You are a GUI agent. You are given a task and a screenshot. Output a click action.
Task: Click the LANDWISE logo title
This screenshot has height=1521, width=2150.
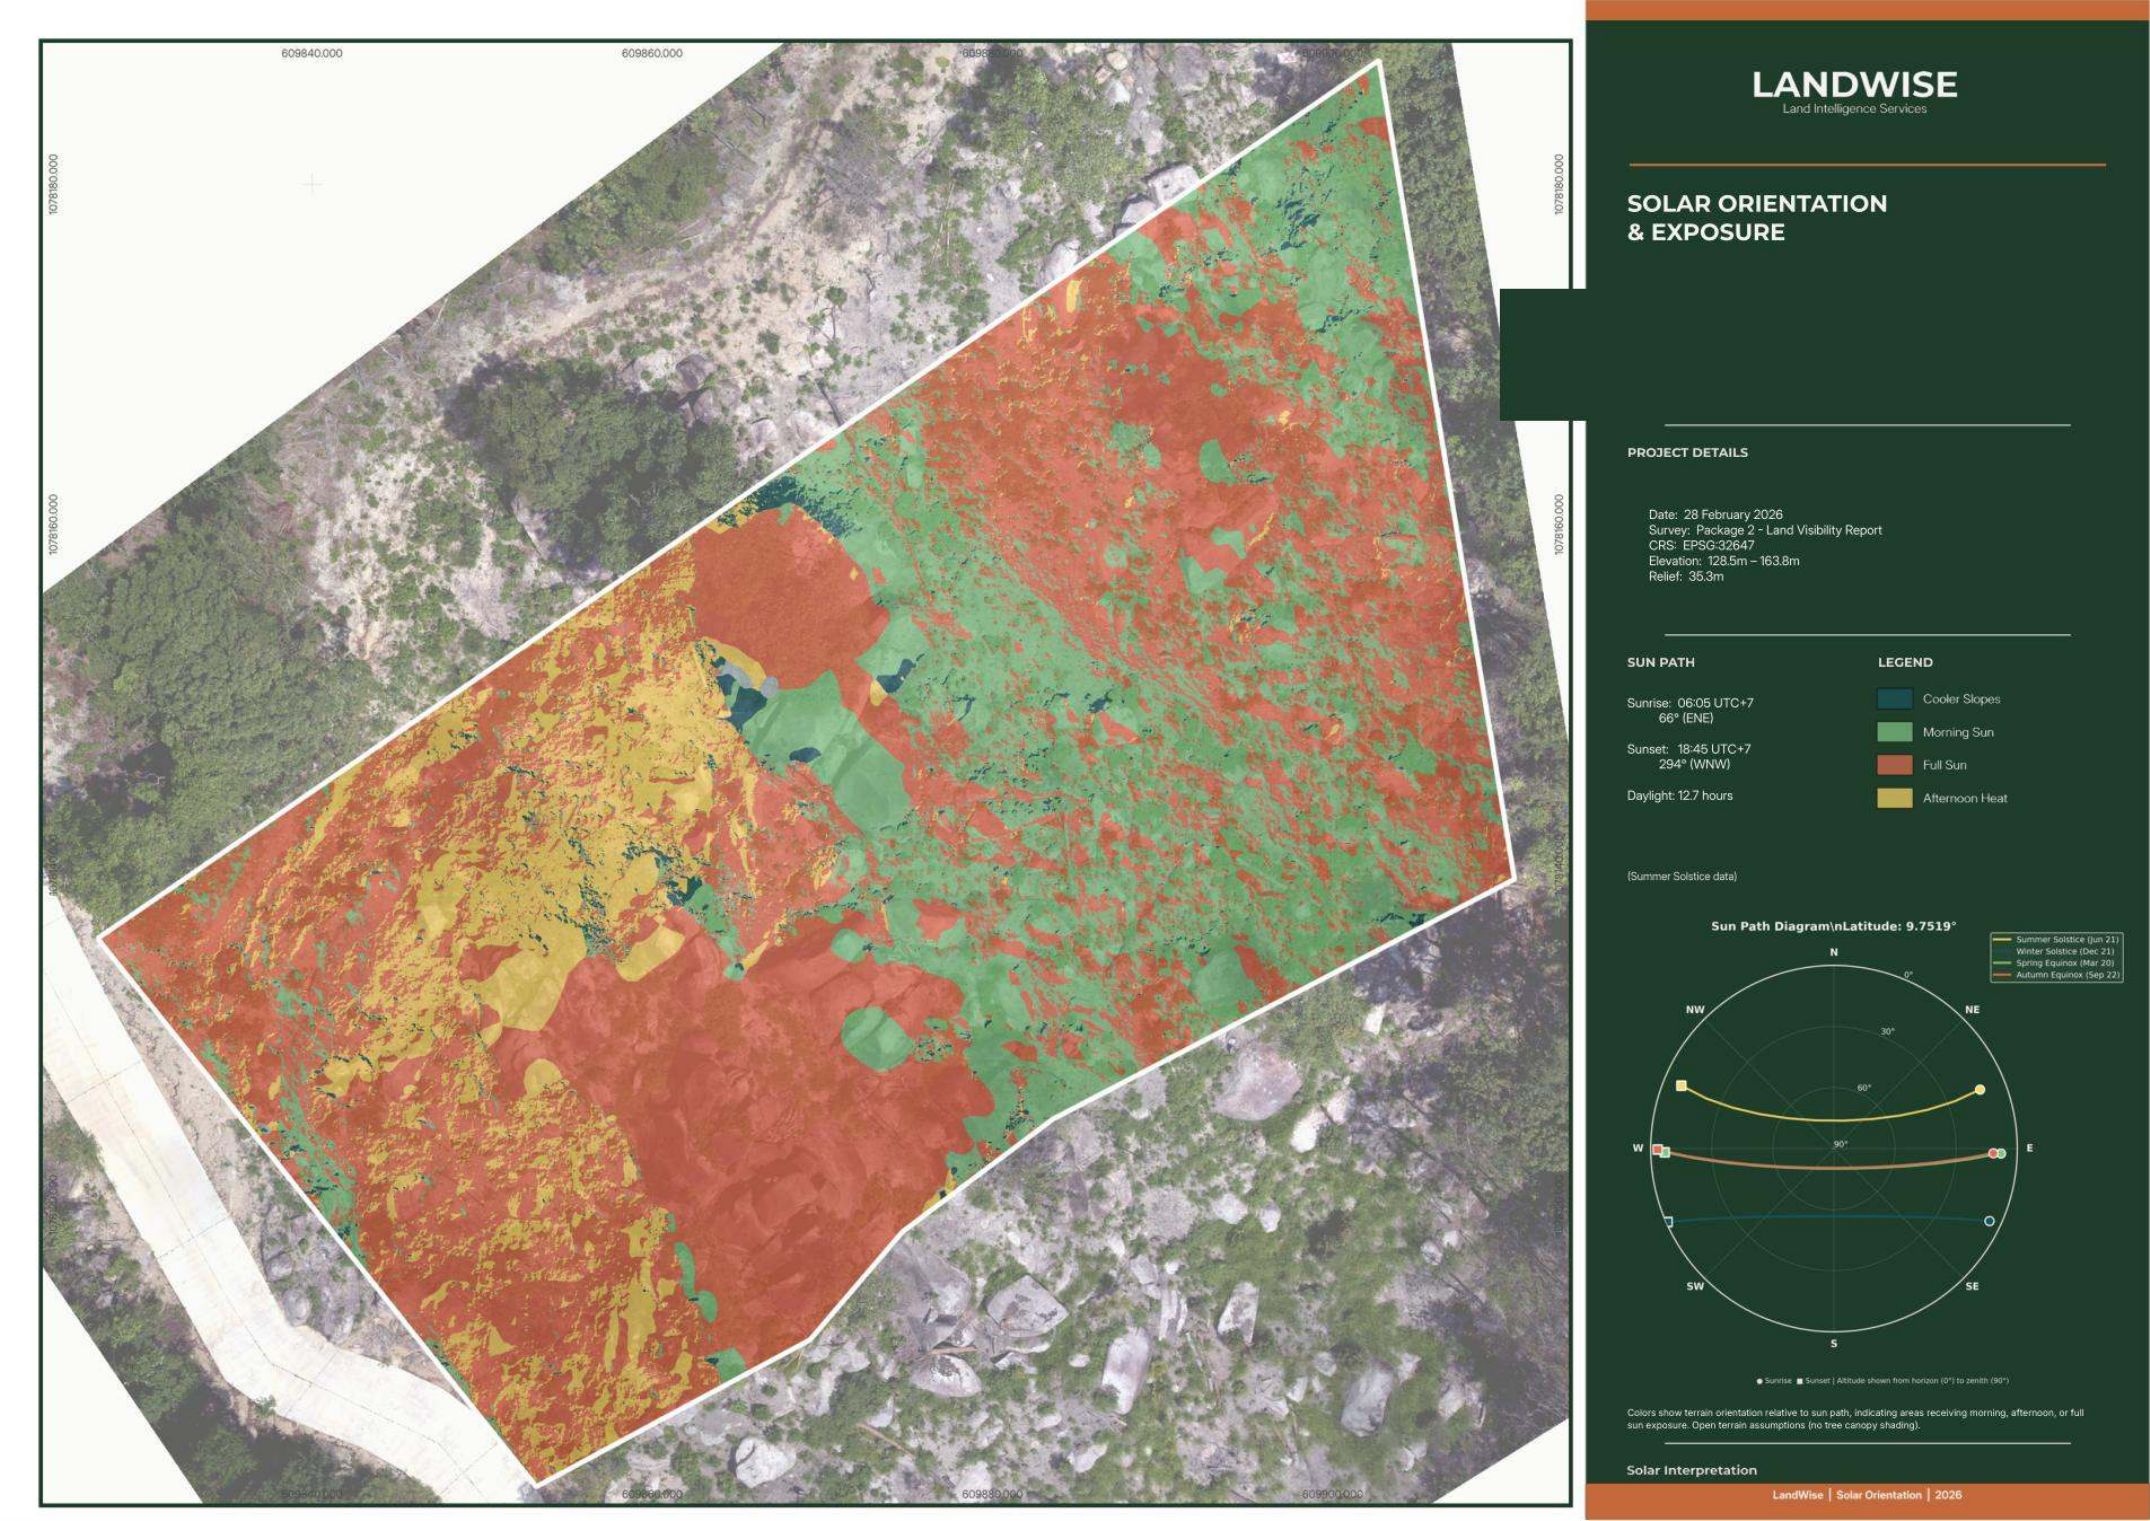[x=1854, y=84]
